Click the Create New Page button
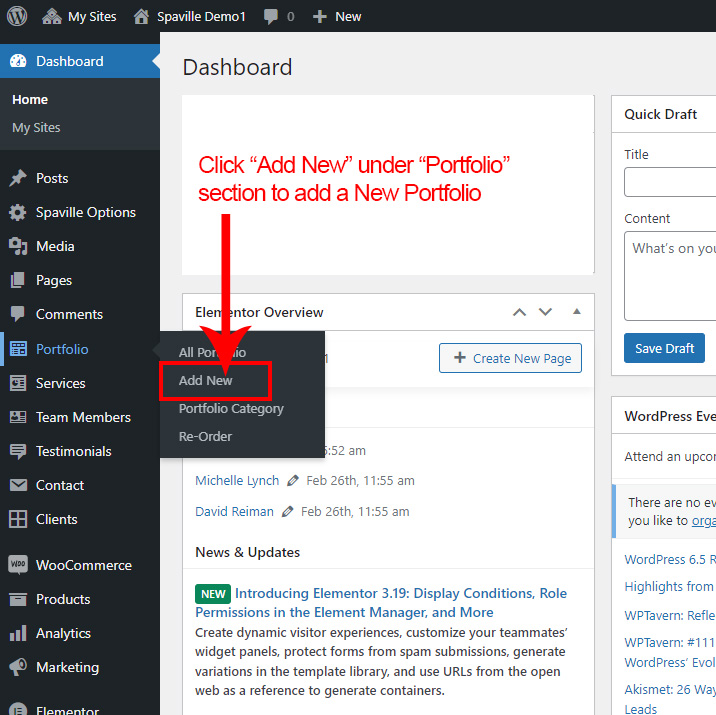The width and height of the screenshot is (716, 715). click(510, 358)
